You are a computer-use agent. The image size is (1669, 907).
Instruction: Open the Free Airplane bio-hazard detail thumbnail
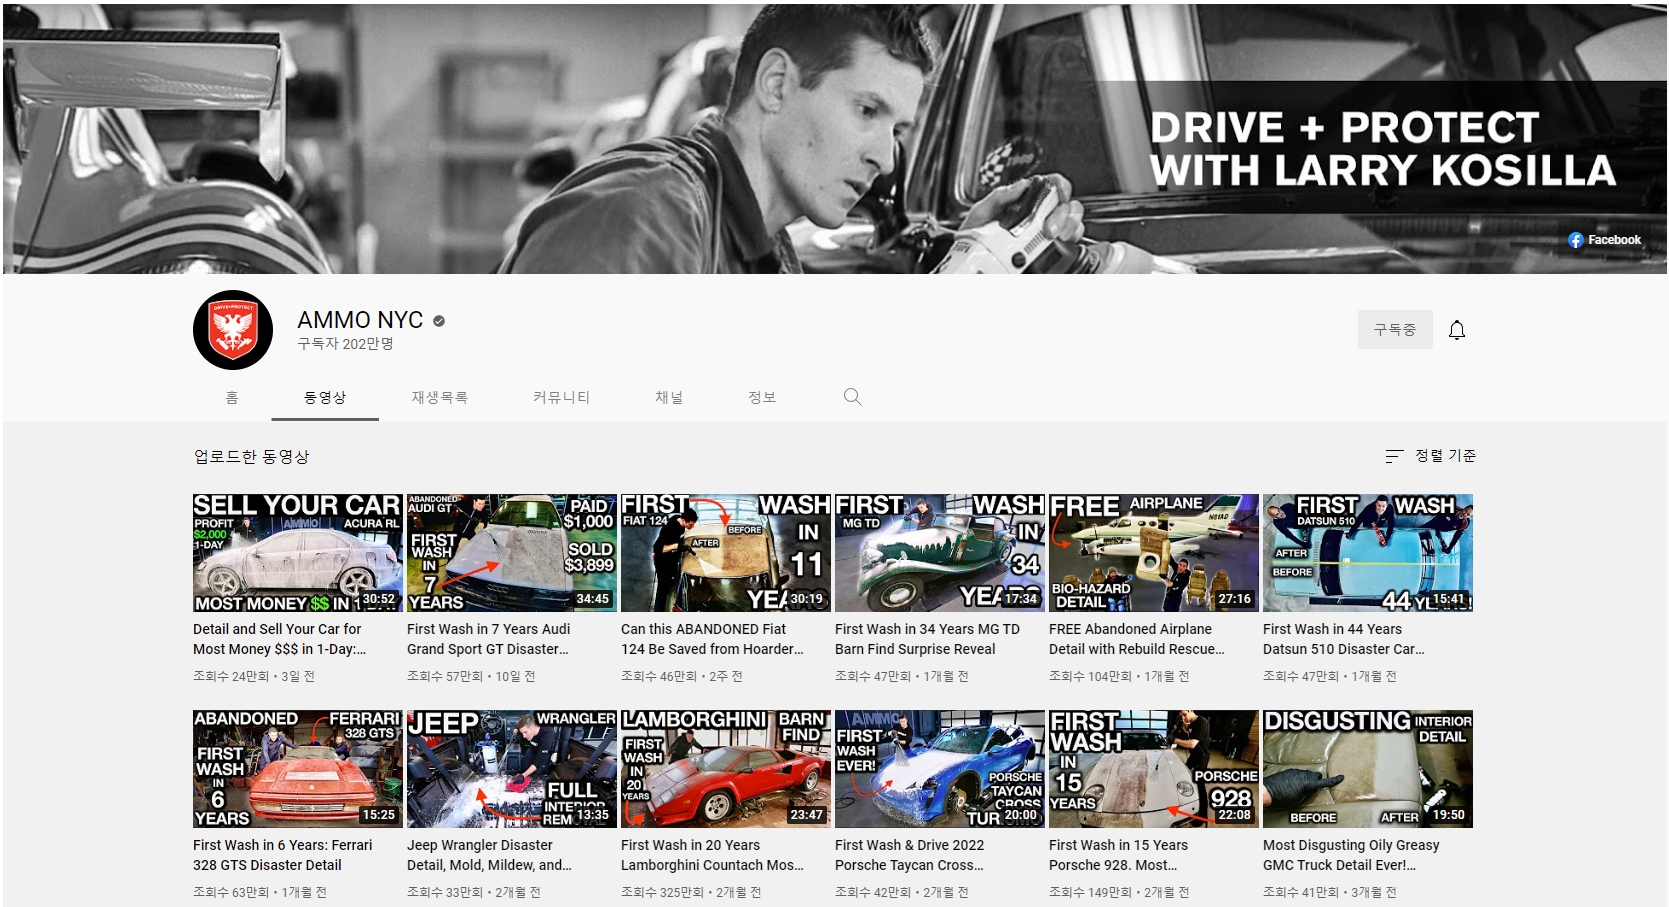(1153, 553)
